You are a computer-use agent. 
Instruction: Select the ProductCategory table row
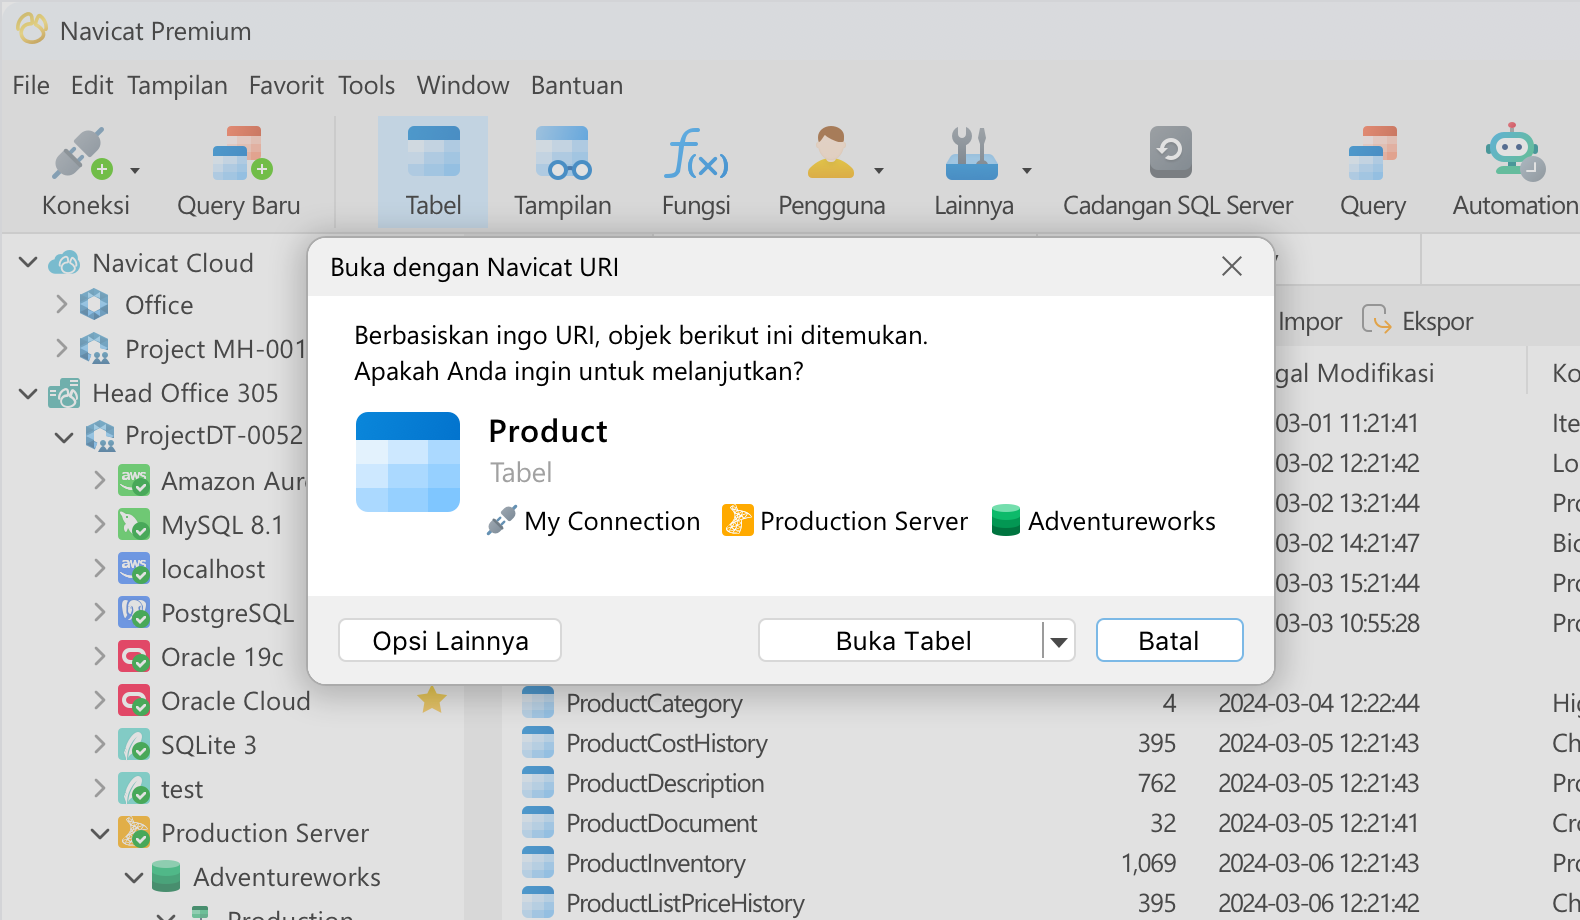[1041, 703]
